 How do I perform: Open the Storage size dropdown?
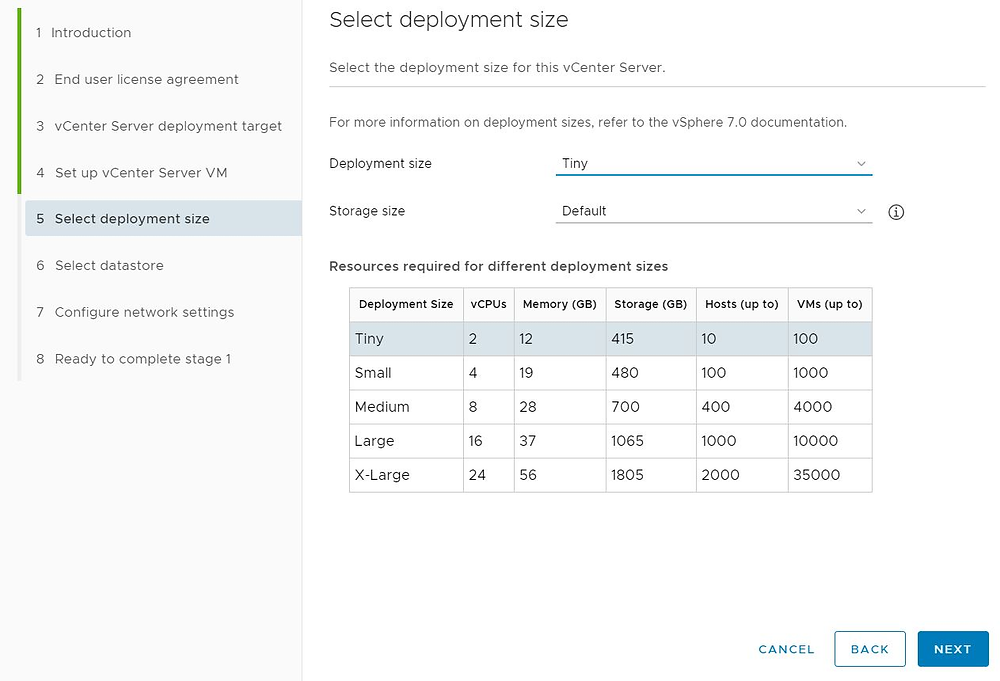[714, 211]
